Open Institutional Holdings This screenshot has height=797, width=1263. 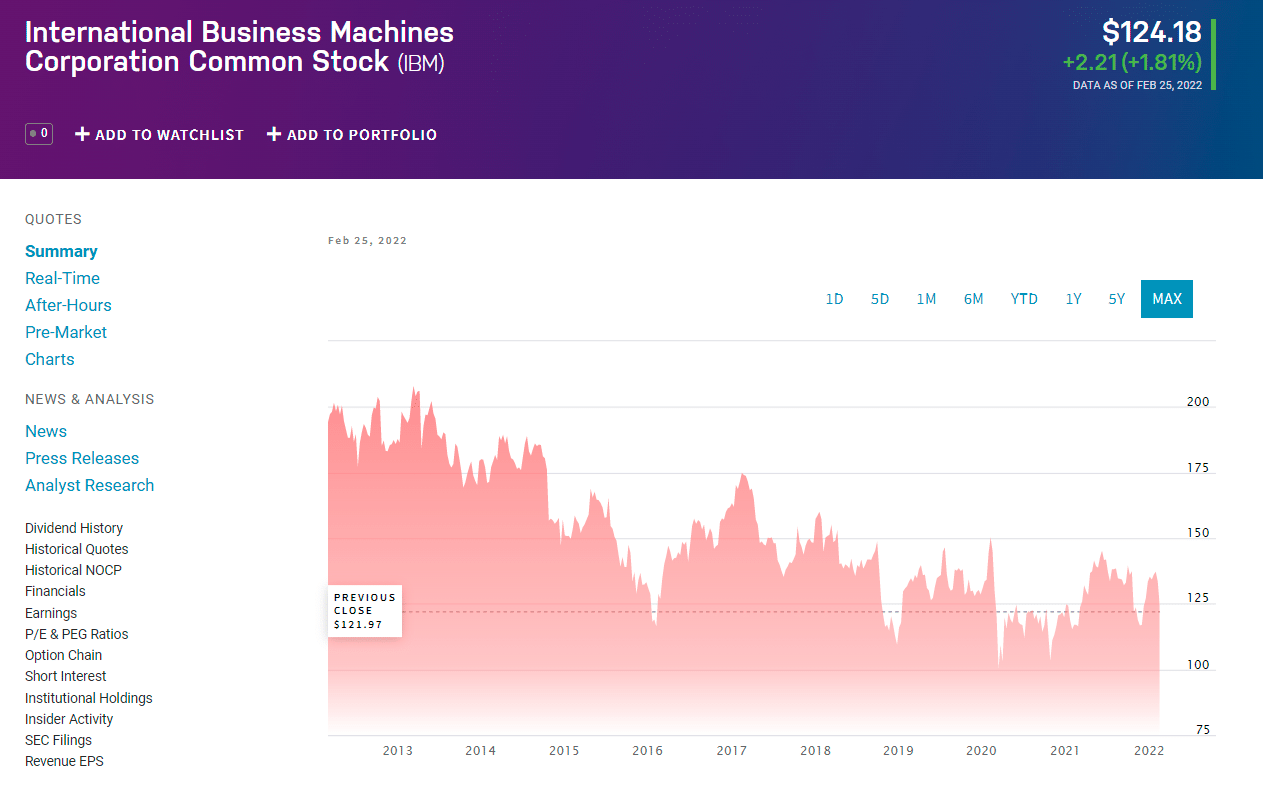coord(89,698)
